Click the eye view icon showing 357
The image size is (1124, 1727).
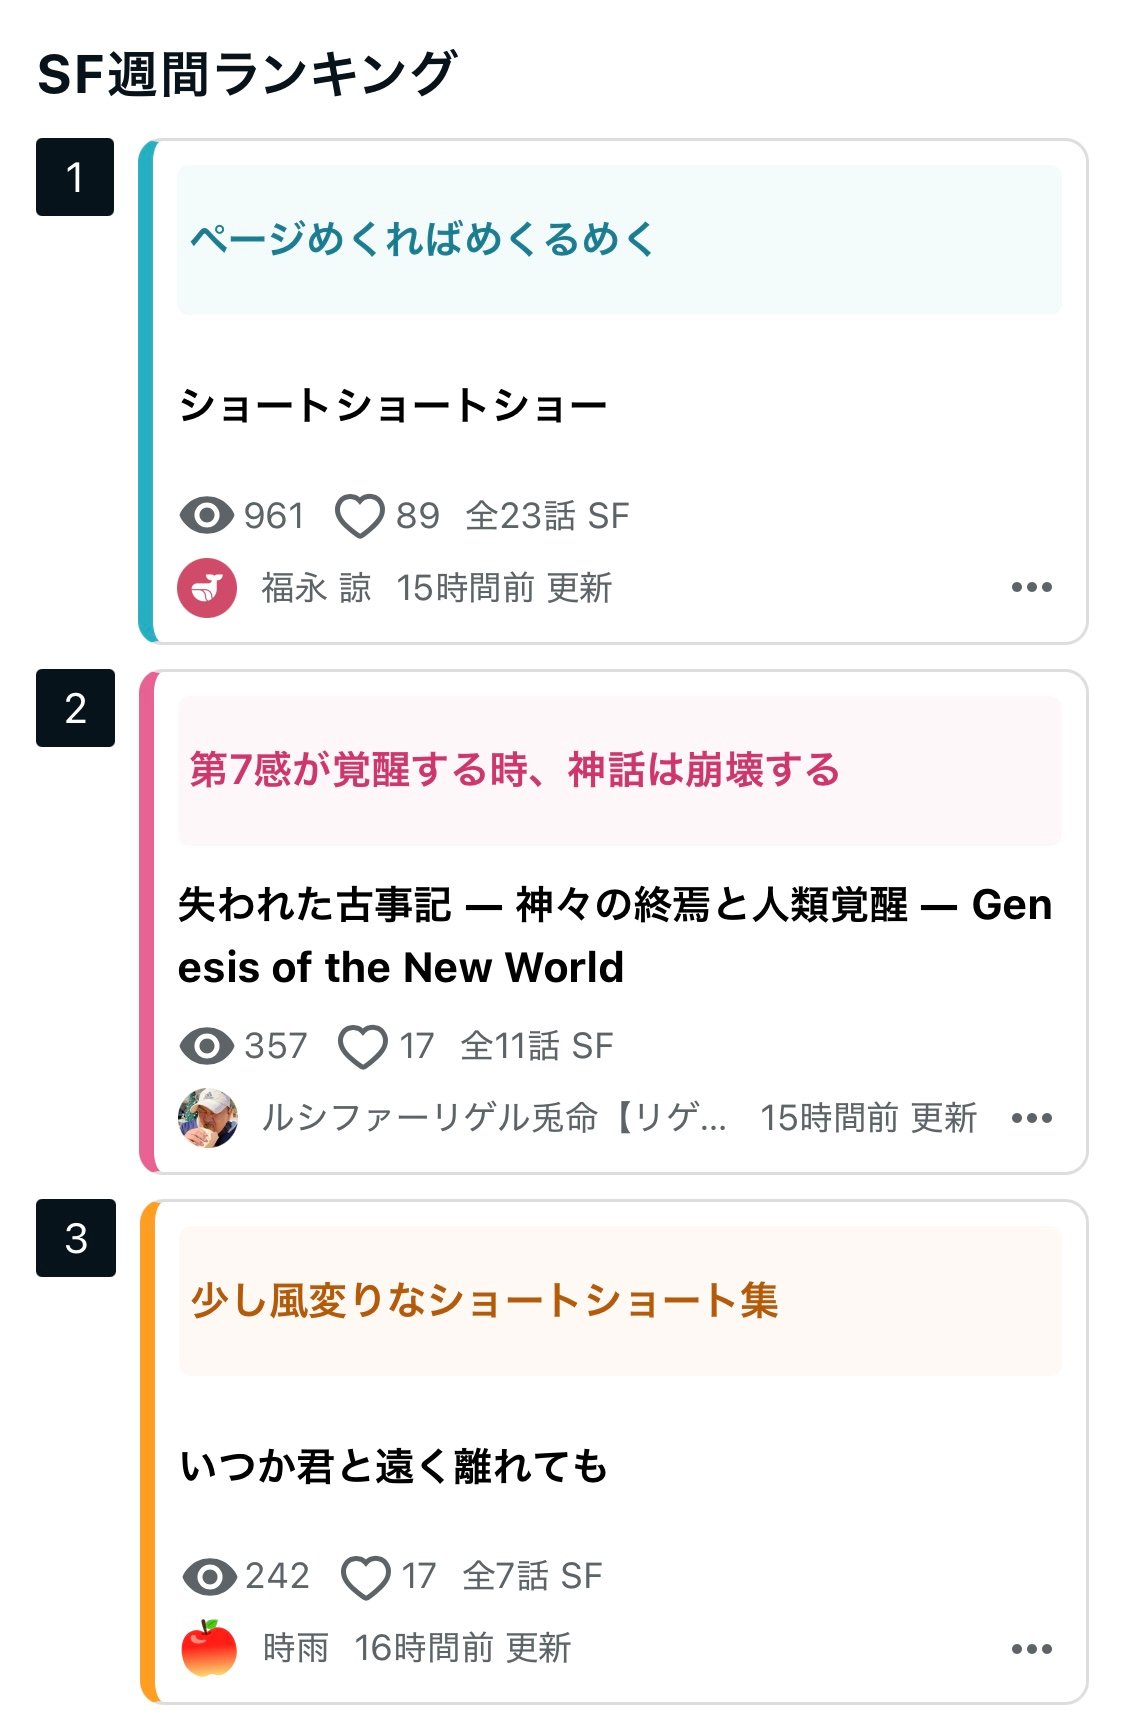click(x=206, y=1046)
